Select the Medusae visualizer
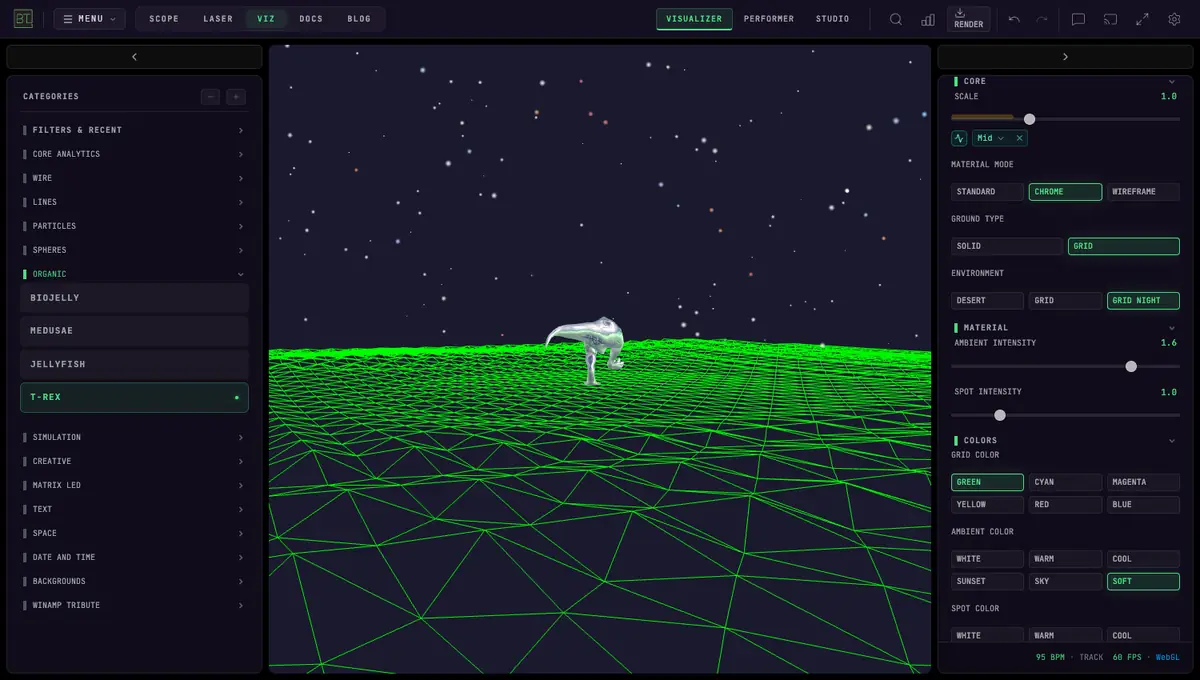Image resolution: width=1200 pixels, height=680 pixels. pyautogui.click(x=134, y=331)
